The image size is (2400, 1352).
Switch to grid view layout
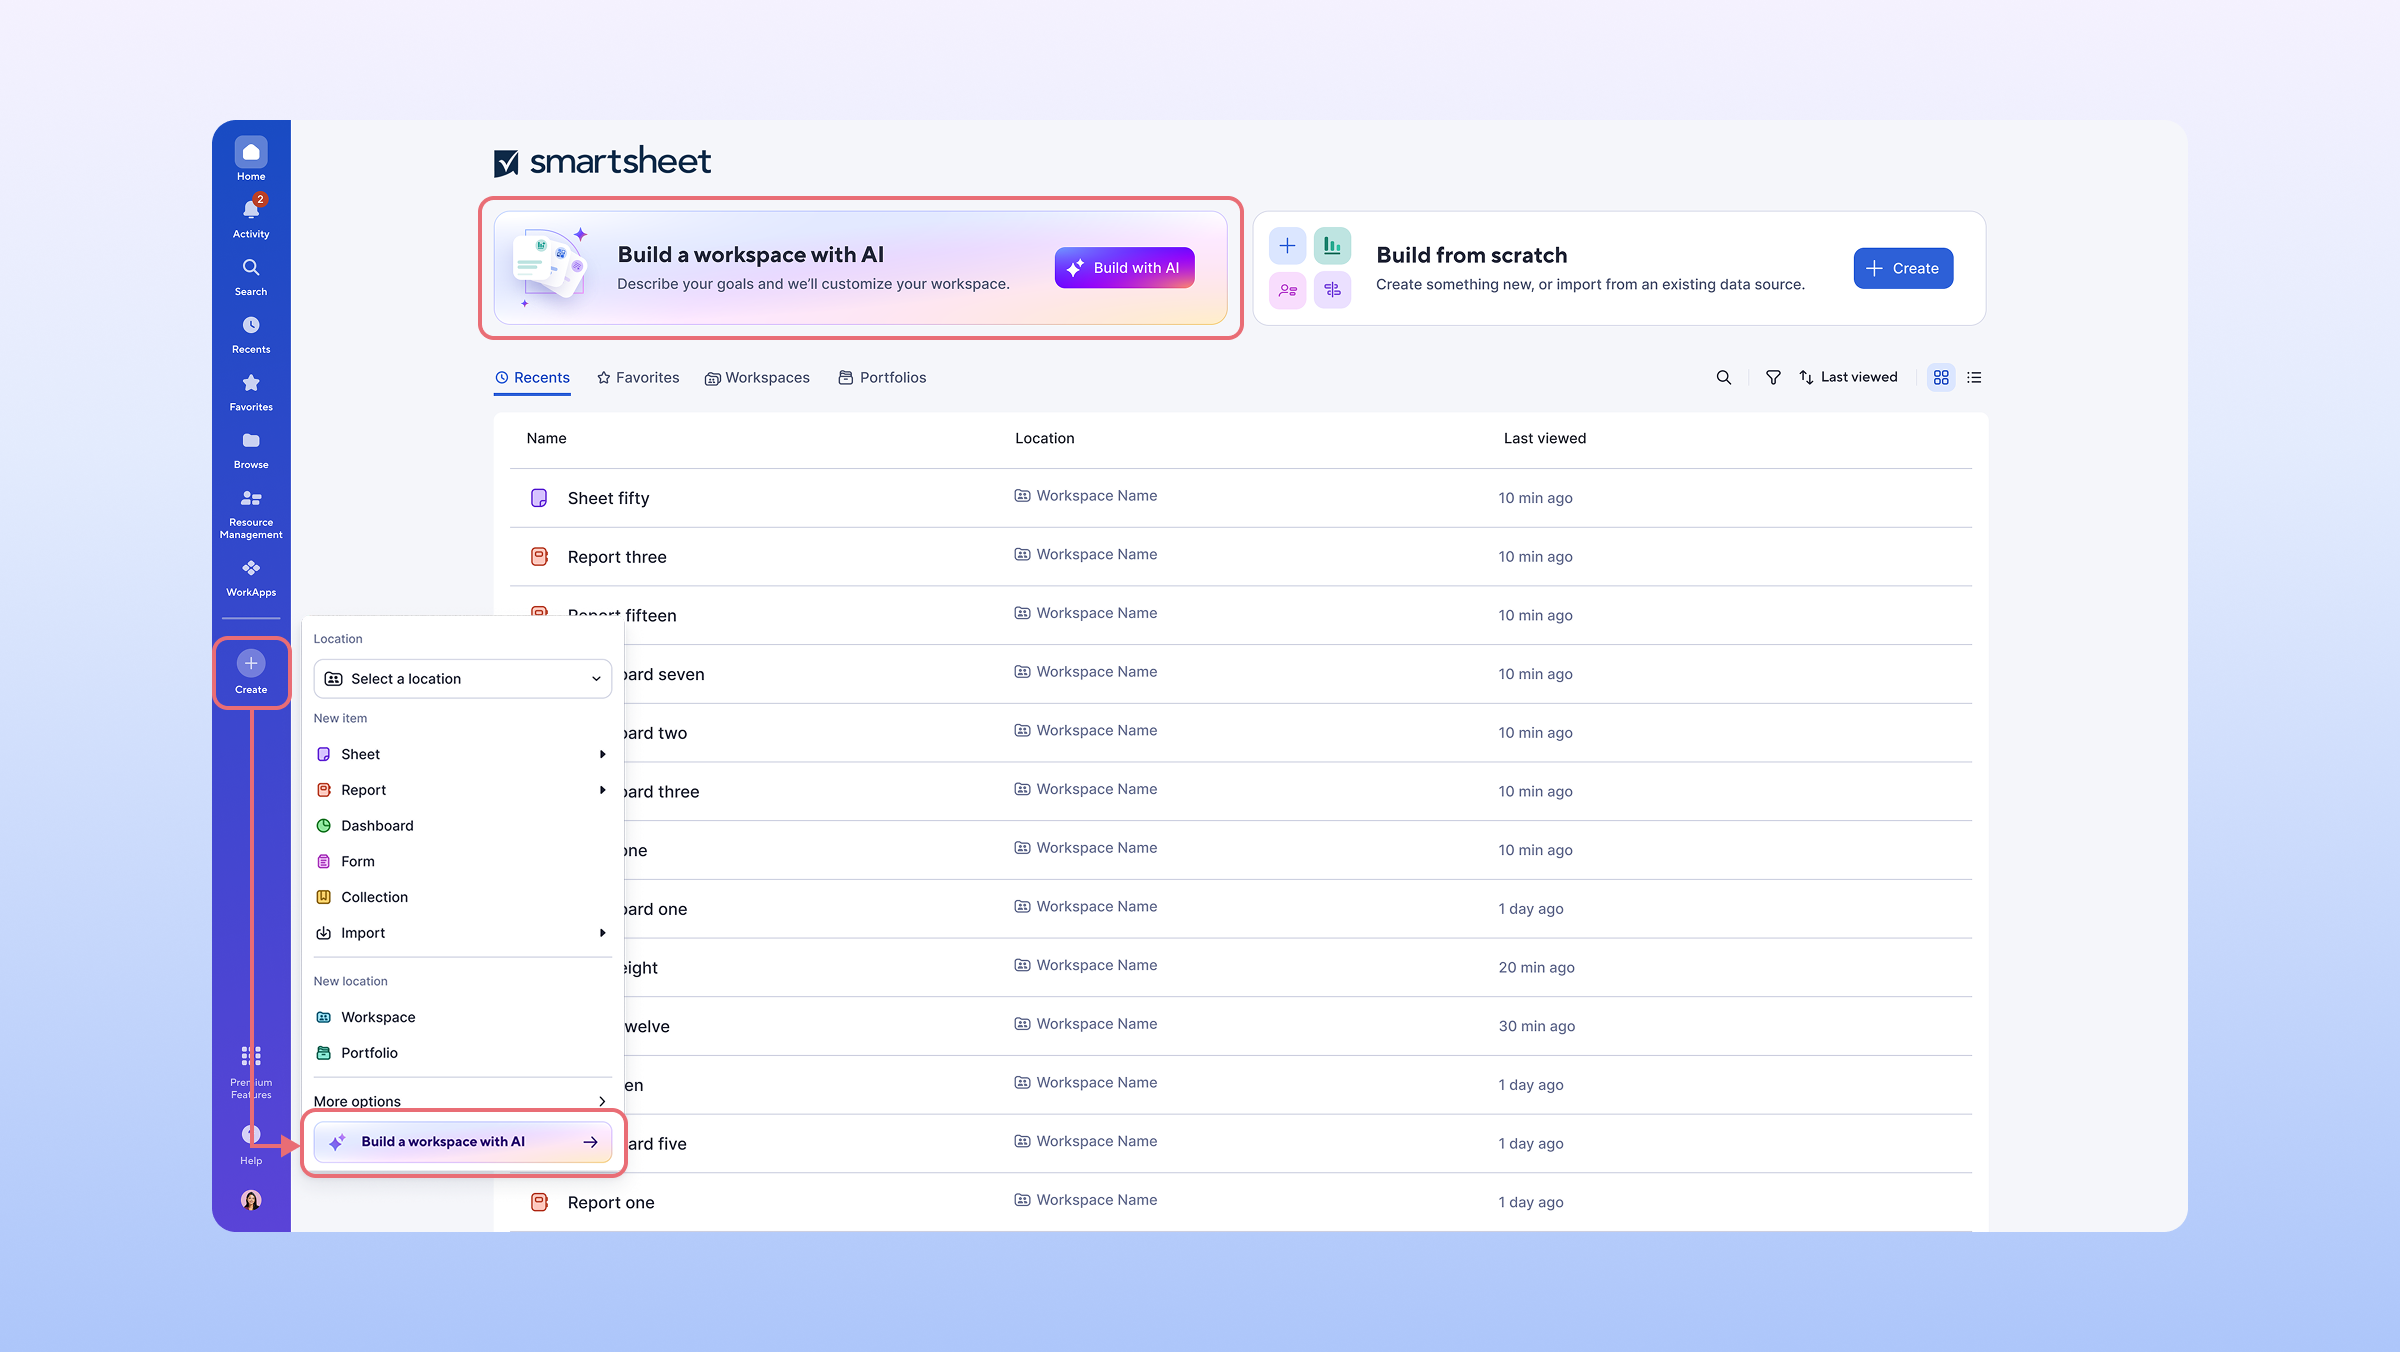click(x=1941, y=377)
